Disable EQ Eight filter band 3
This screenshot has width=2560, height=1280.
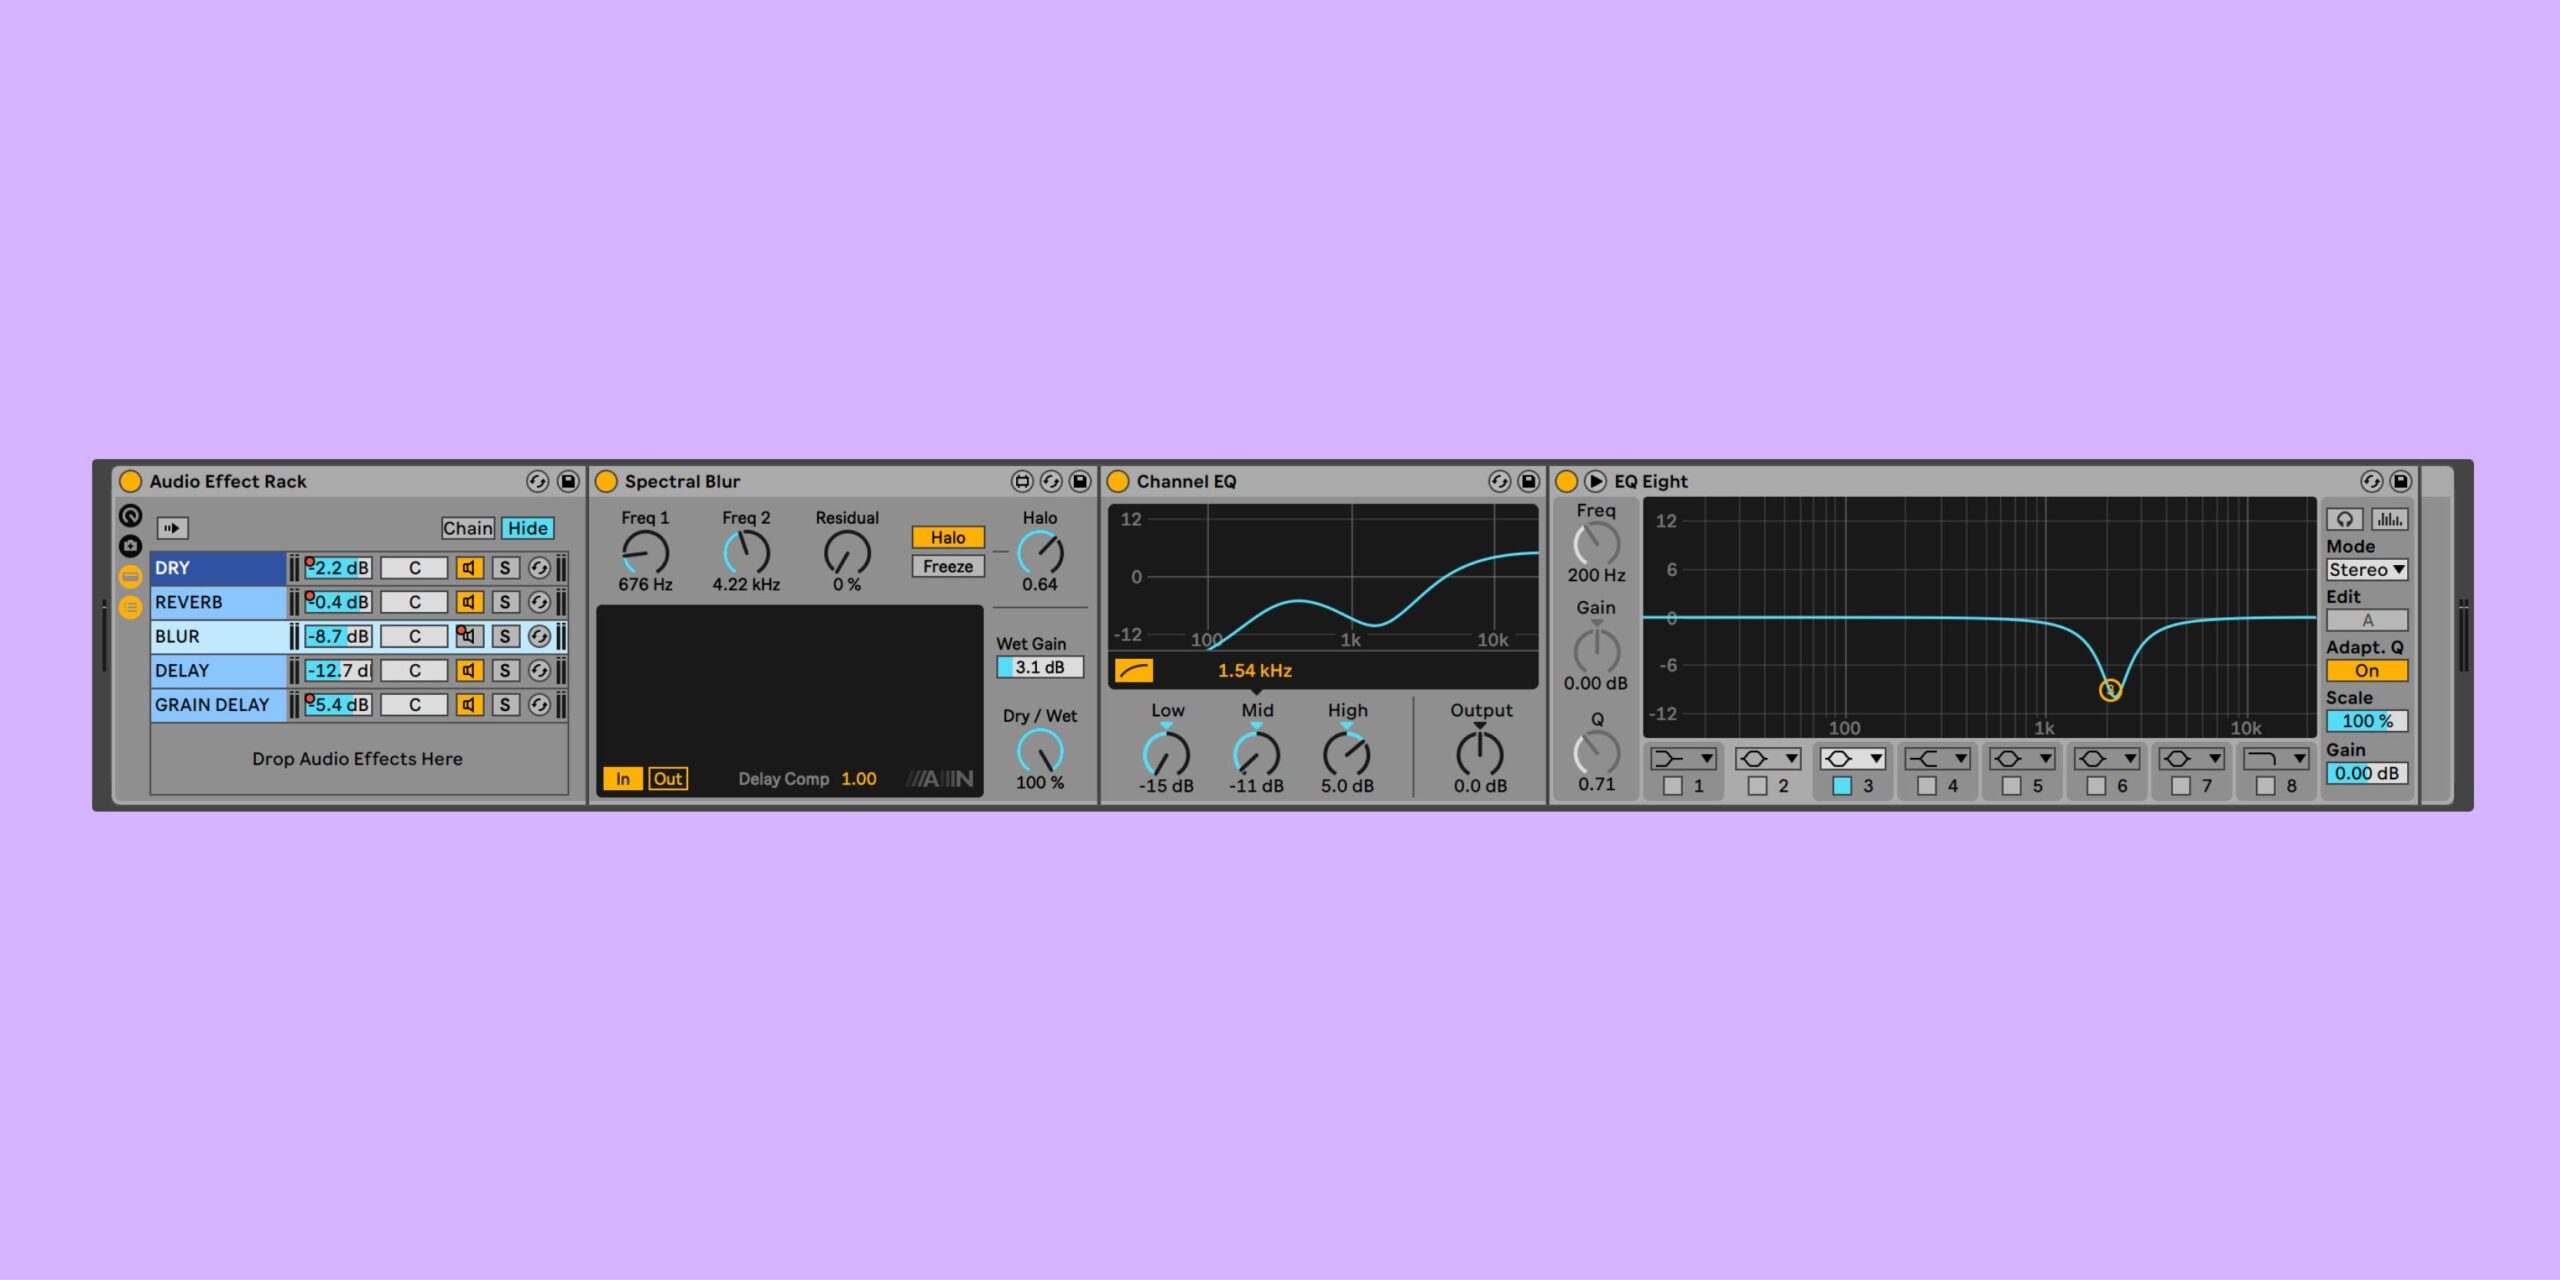tap(1842, 786)
